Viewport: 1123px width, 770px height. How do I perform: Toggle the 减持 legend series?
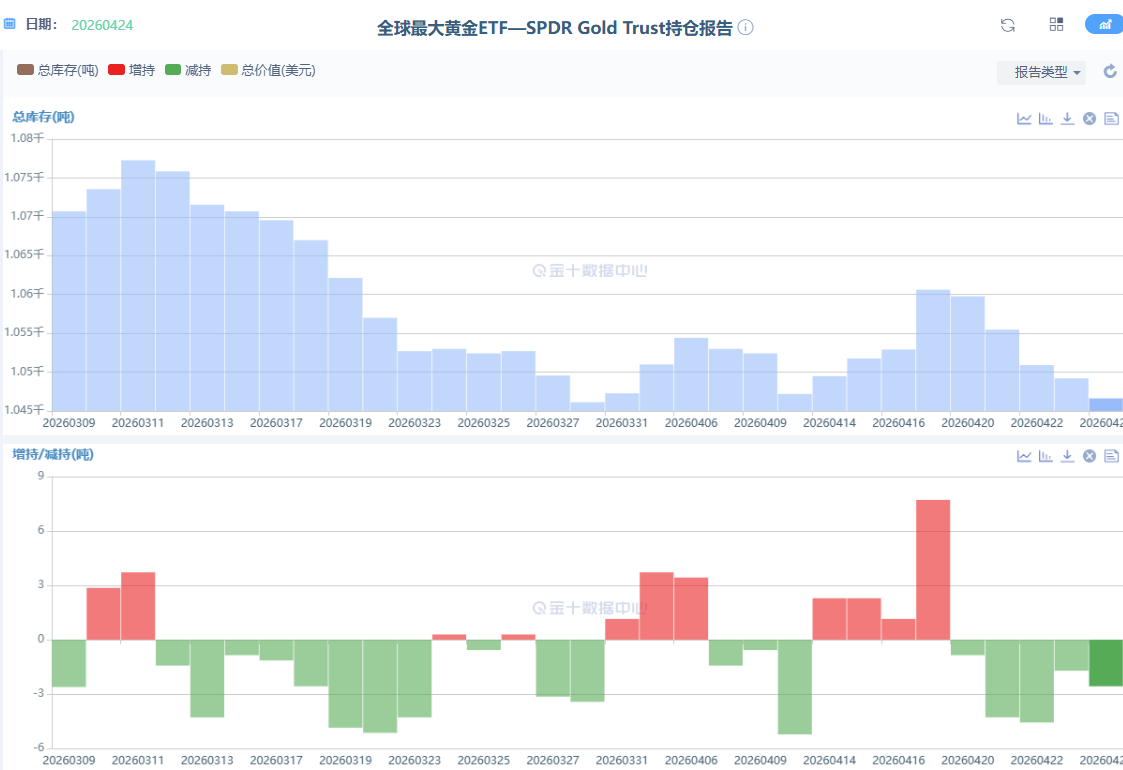(x=188, y=70)
